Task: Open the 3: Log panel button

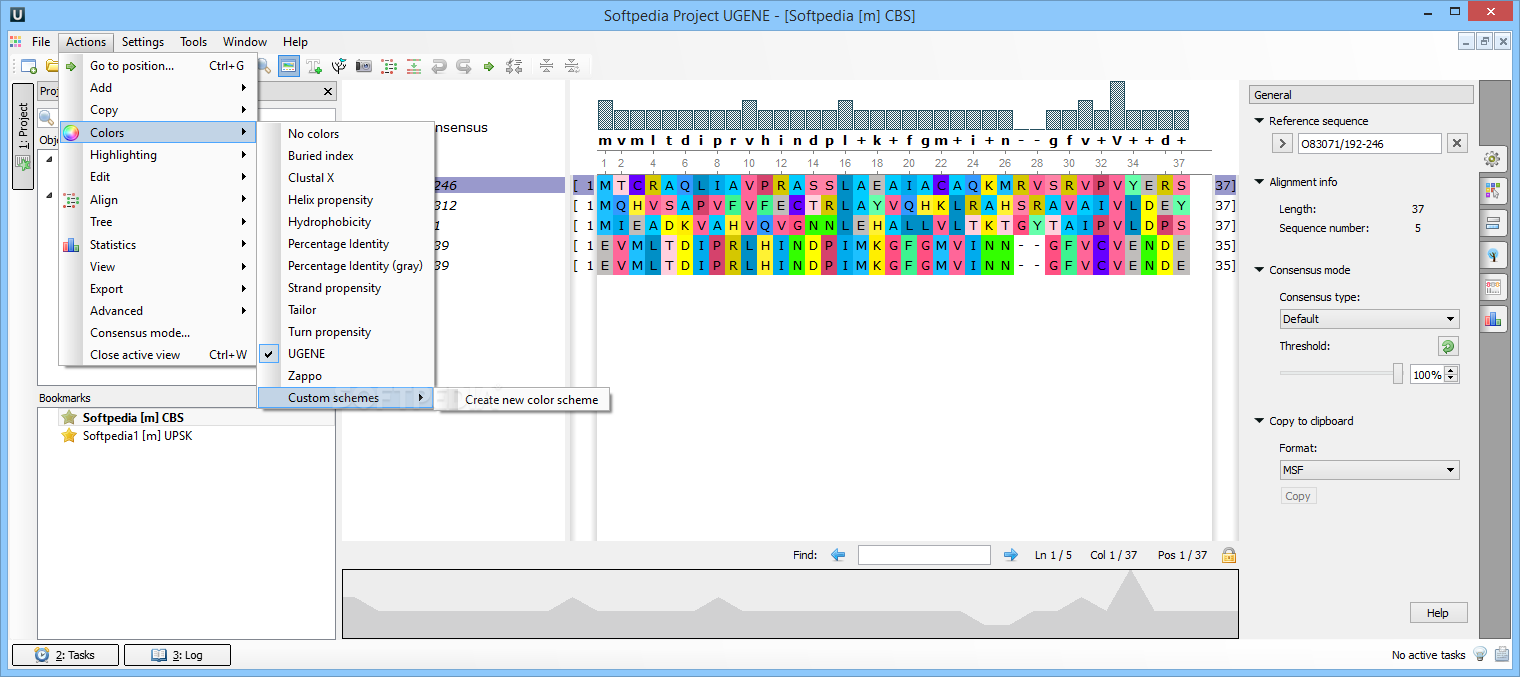Action: coord(177,655)
